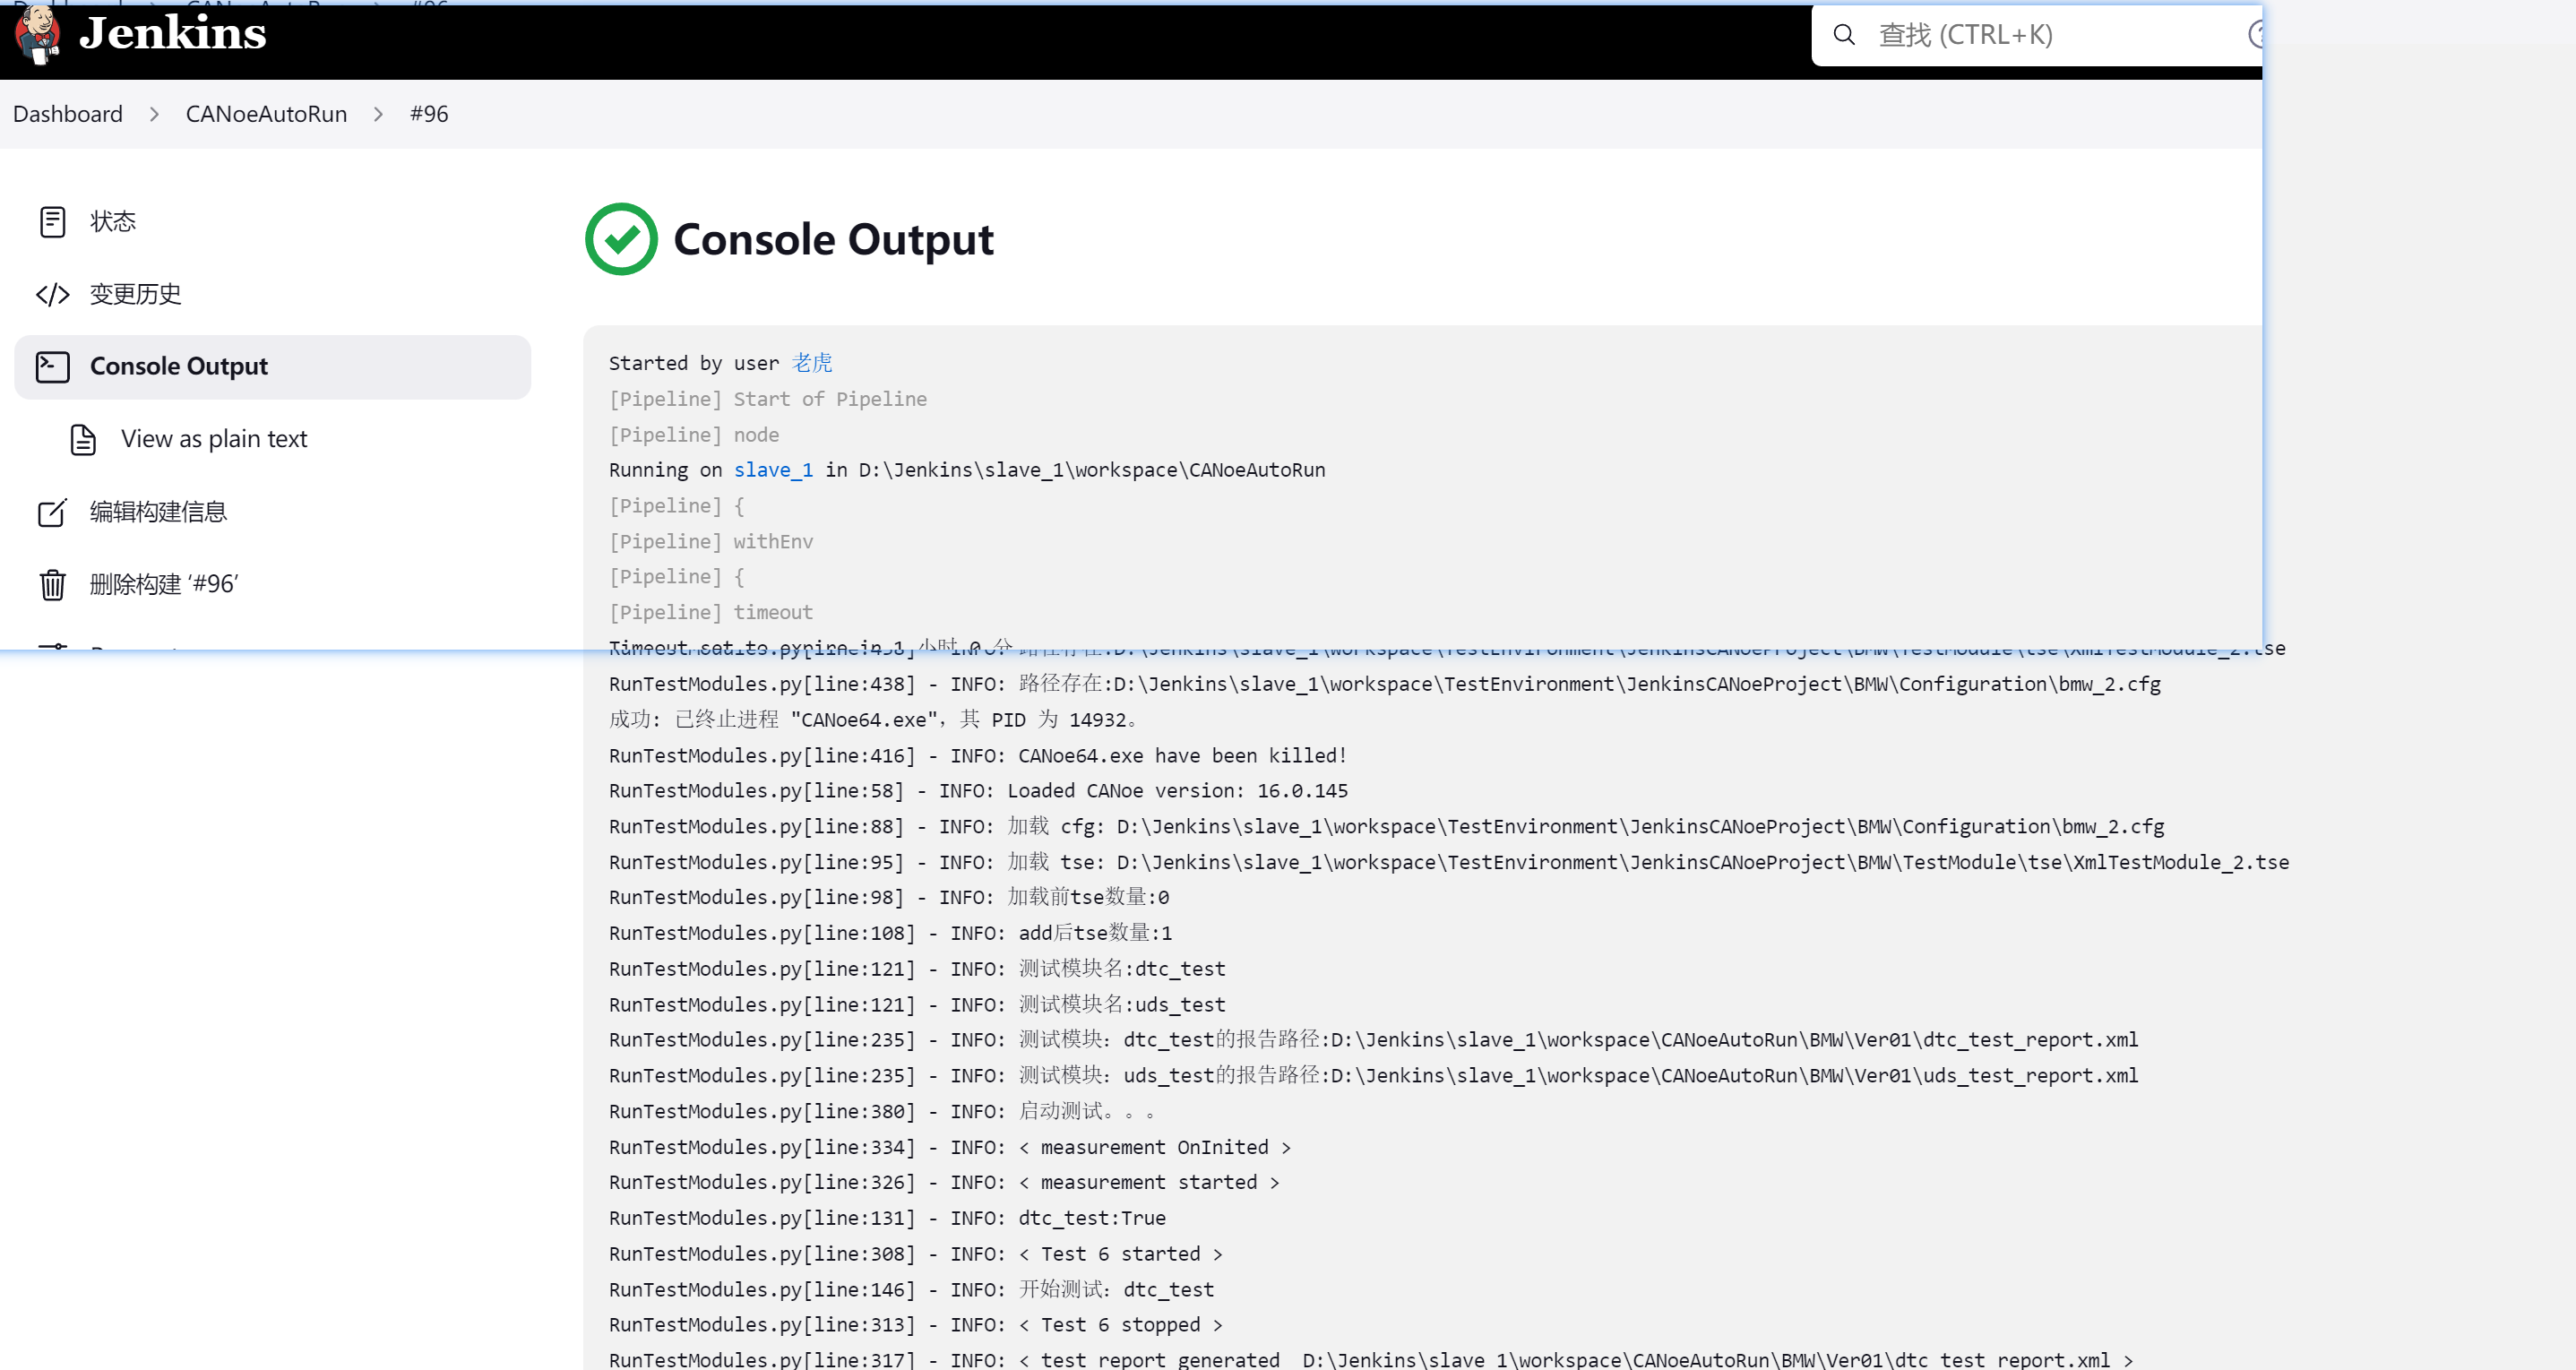Click the terminal Console Output icon
Viewport: 2576px width, 1370px height.
(x=52, y=367)
